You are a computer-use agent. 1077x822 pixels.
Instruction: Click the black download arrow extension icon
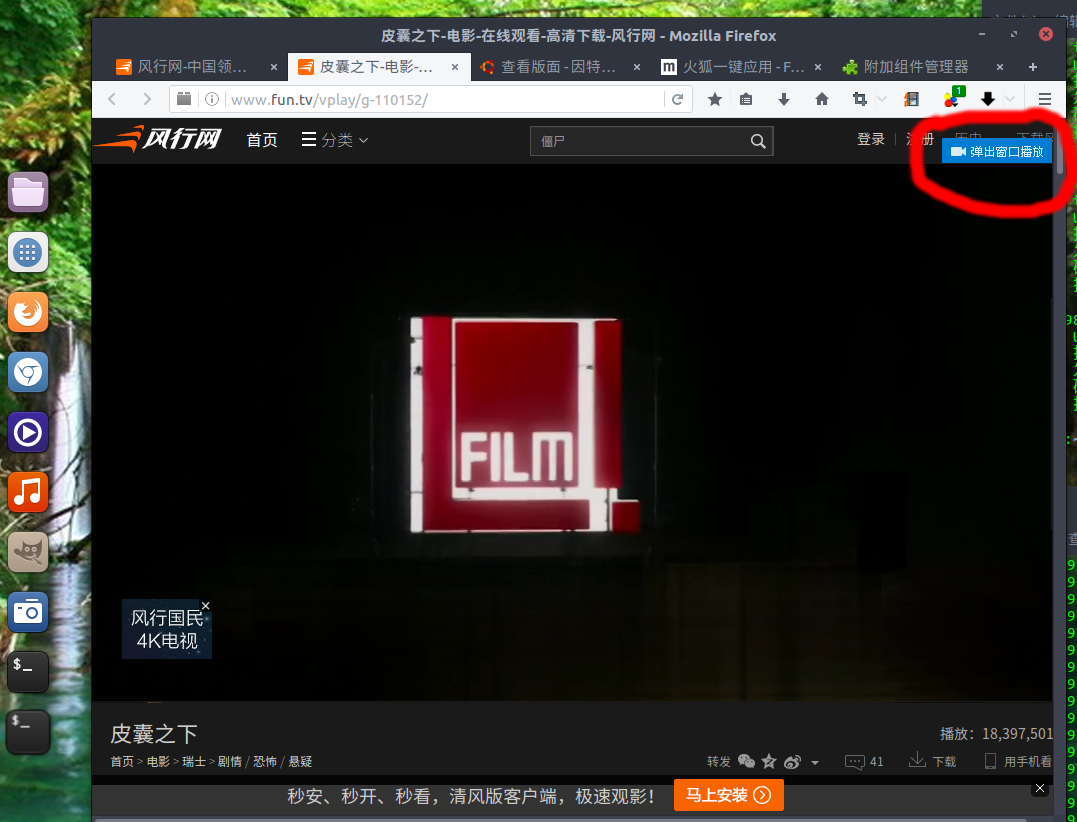[x=988, y=100]
